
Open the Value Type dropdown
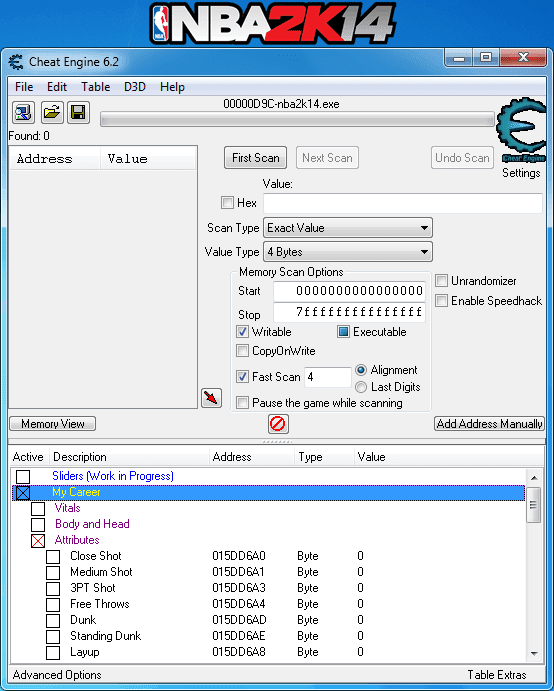[348, 252]
